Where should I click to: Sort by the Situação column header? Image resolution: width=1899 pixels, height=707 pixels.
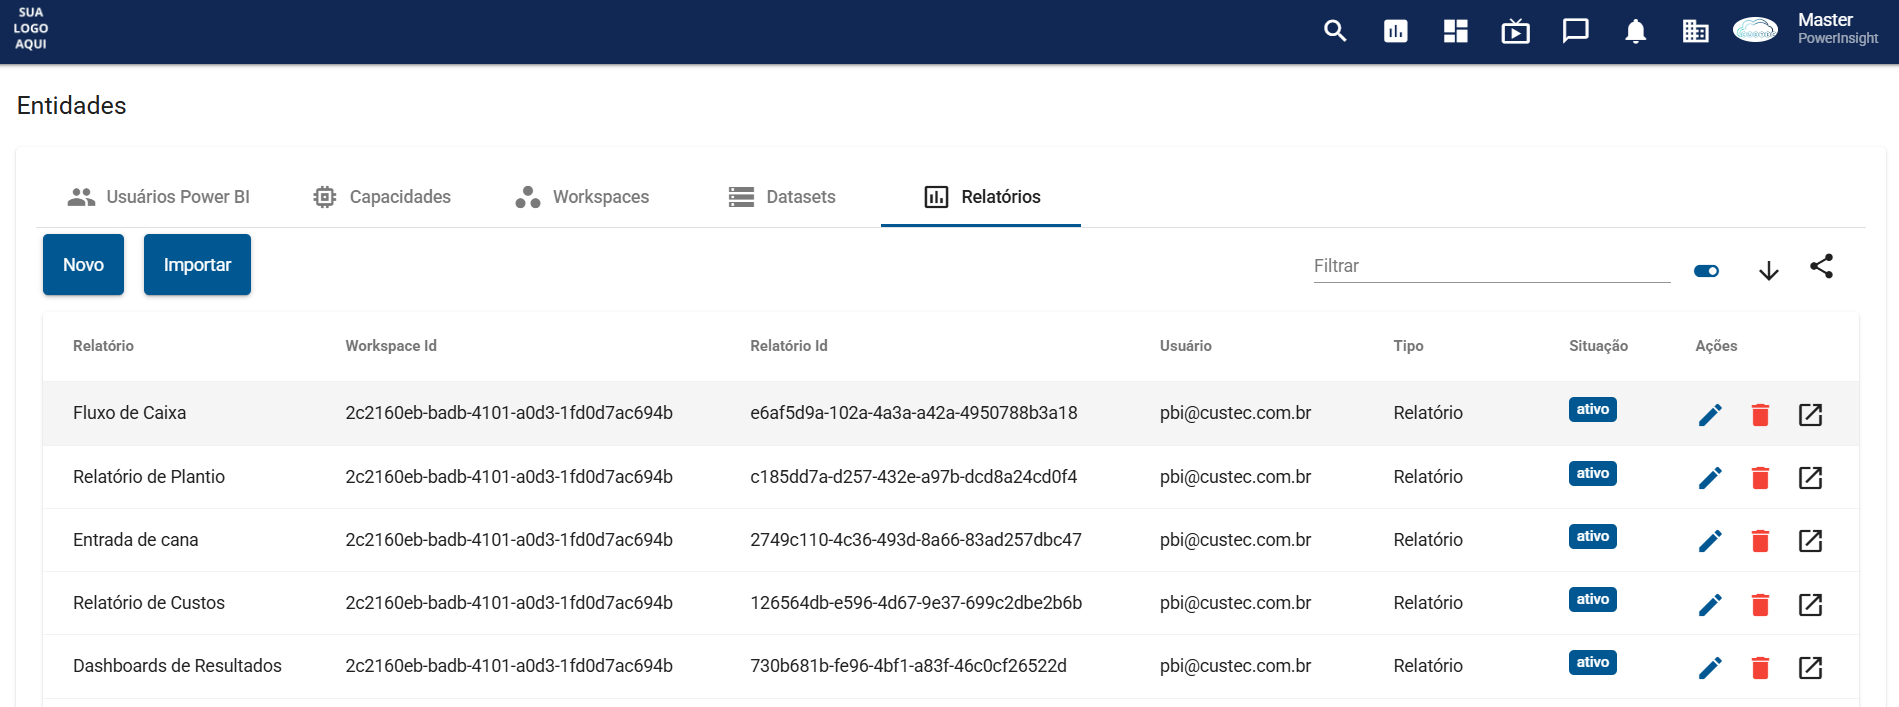coord(1598,346)
